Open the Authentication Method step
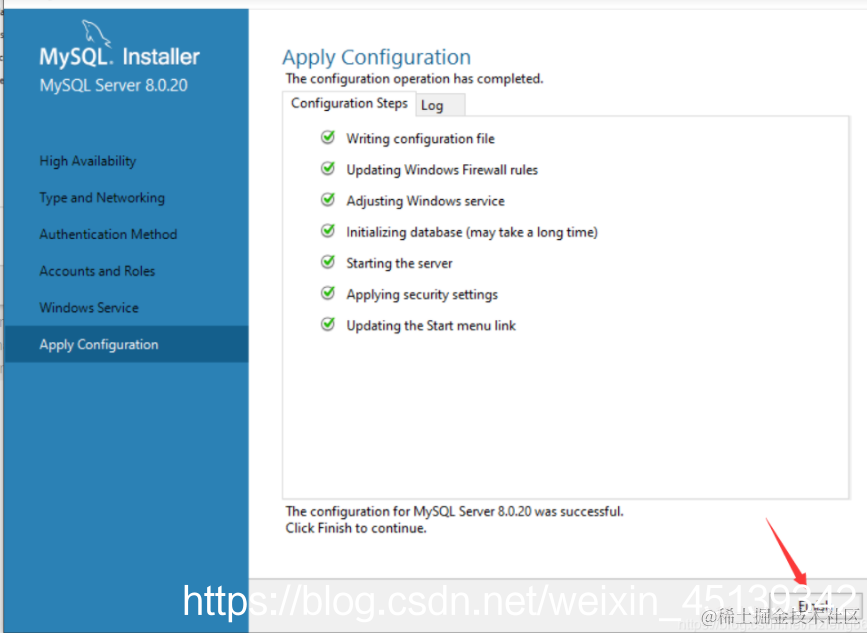Image resolution: width=867 pixels, height=633 pixels. pyautogui.click(x=108, y=234)
